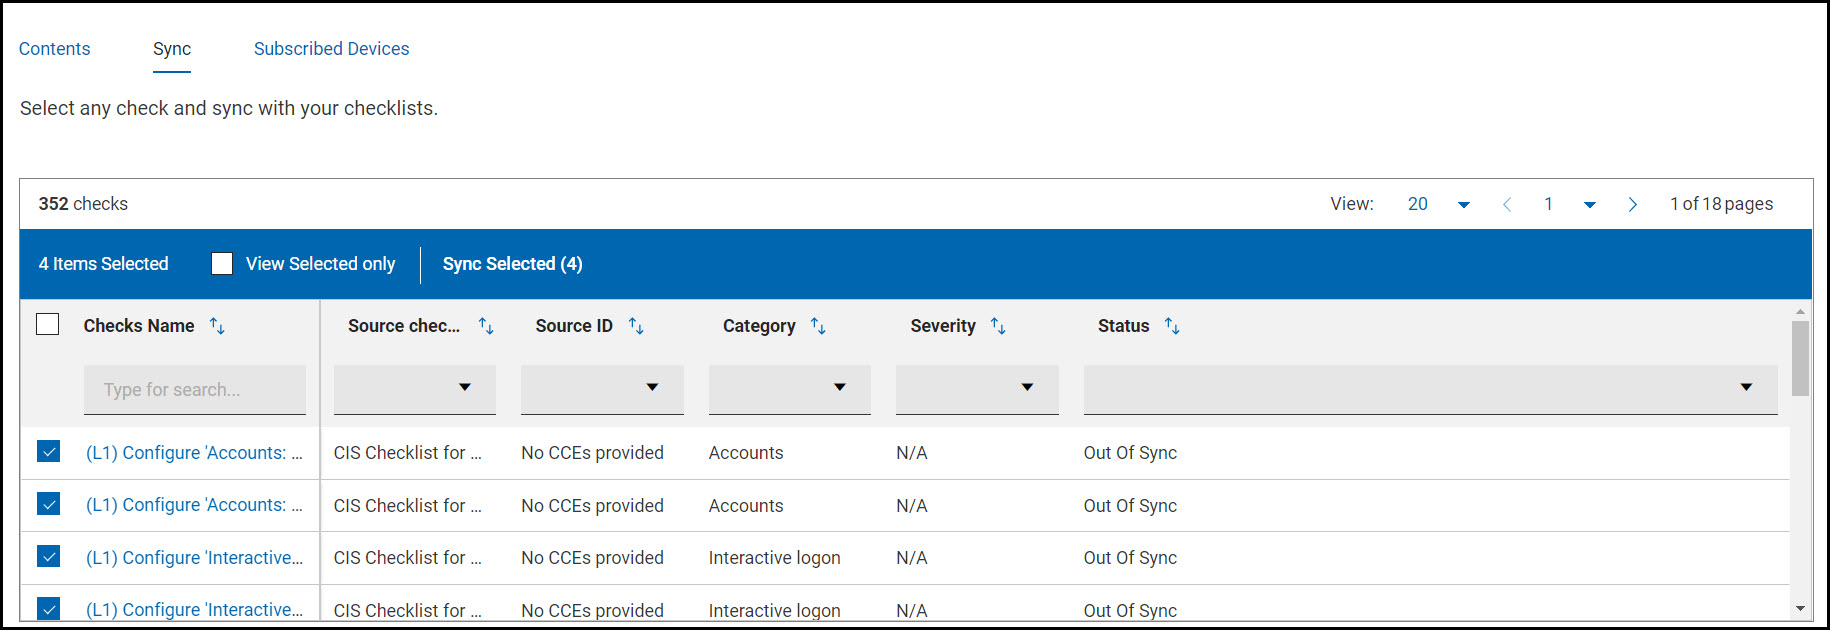Focus the Checks Name search field
Screen dimensions: 1830x630
click(195, 389)
